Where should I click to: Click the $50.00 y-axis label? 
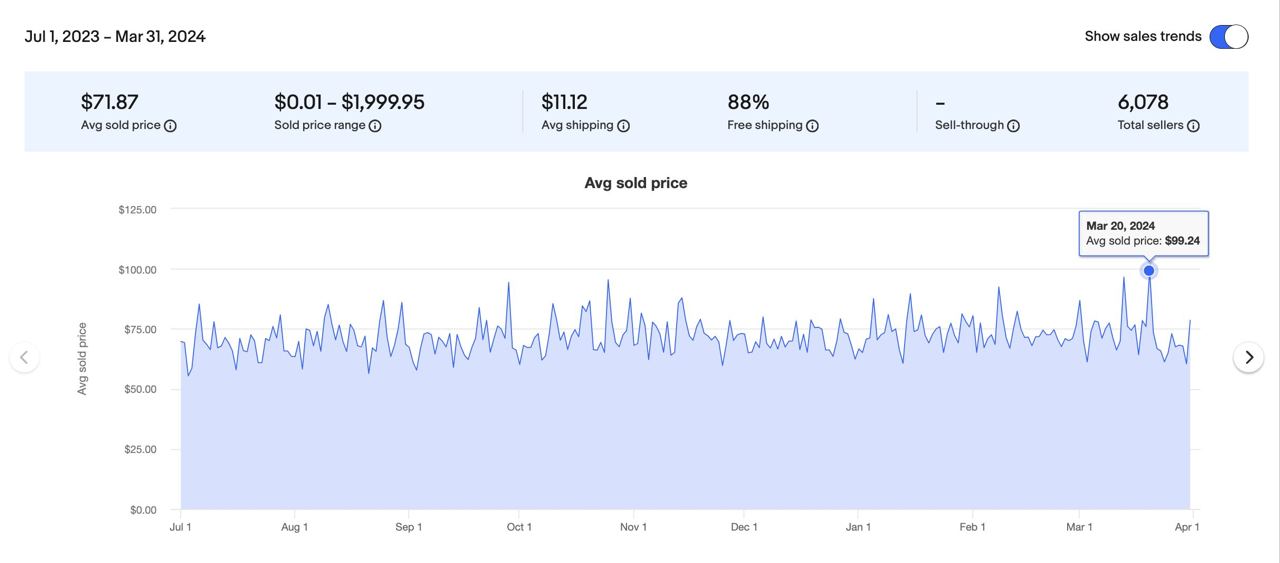[x=139, y=389]
